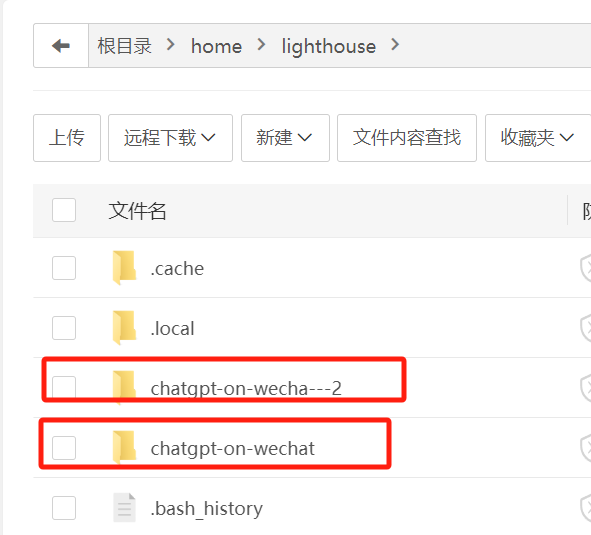Open the 新建 dropdown menu
This screenshot has width=591, height=535.
(285, 138)
